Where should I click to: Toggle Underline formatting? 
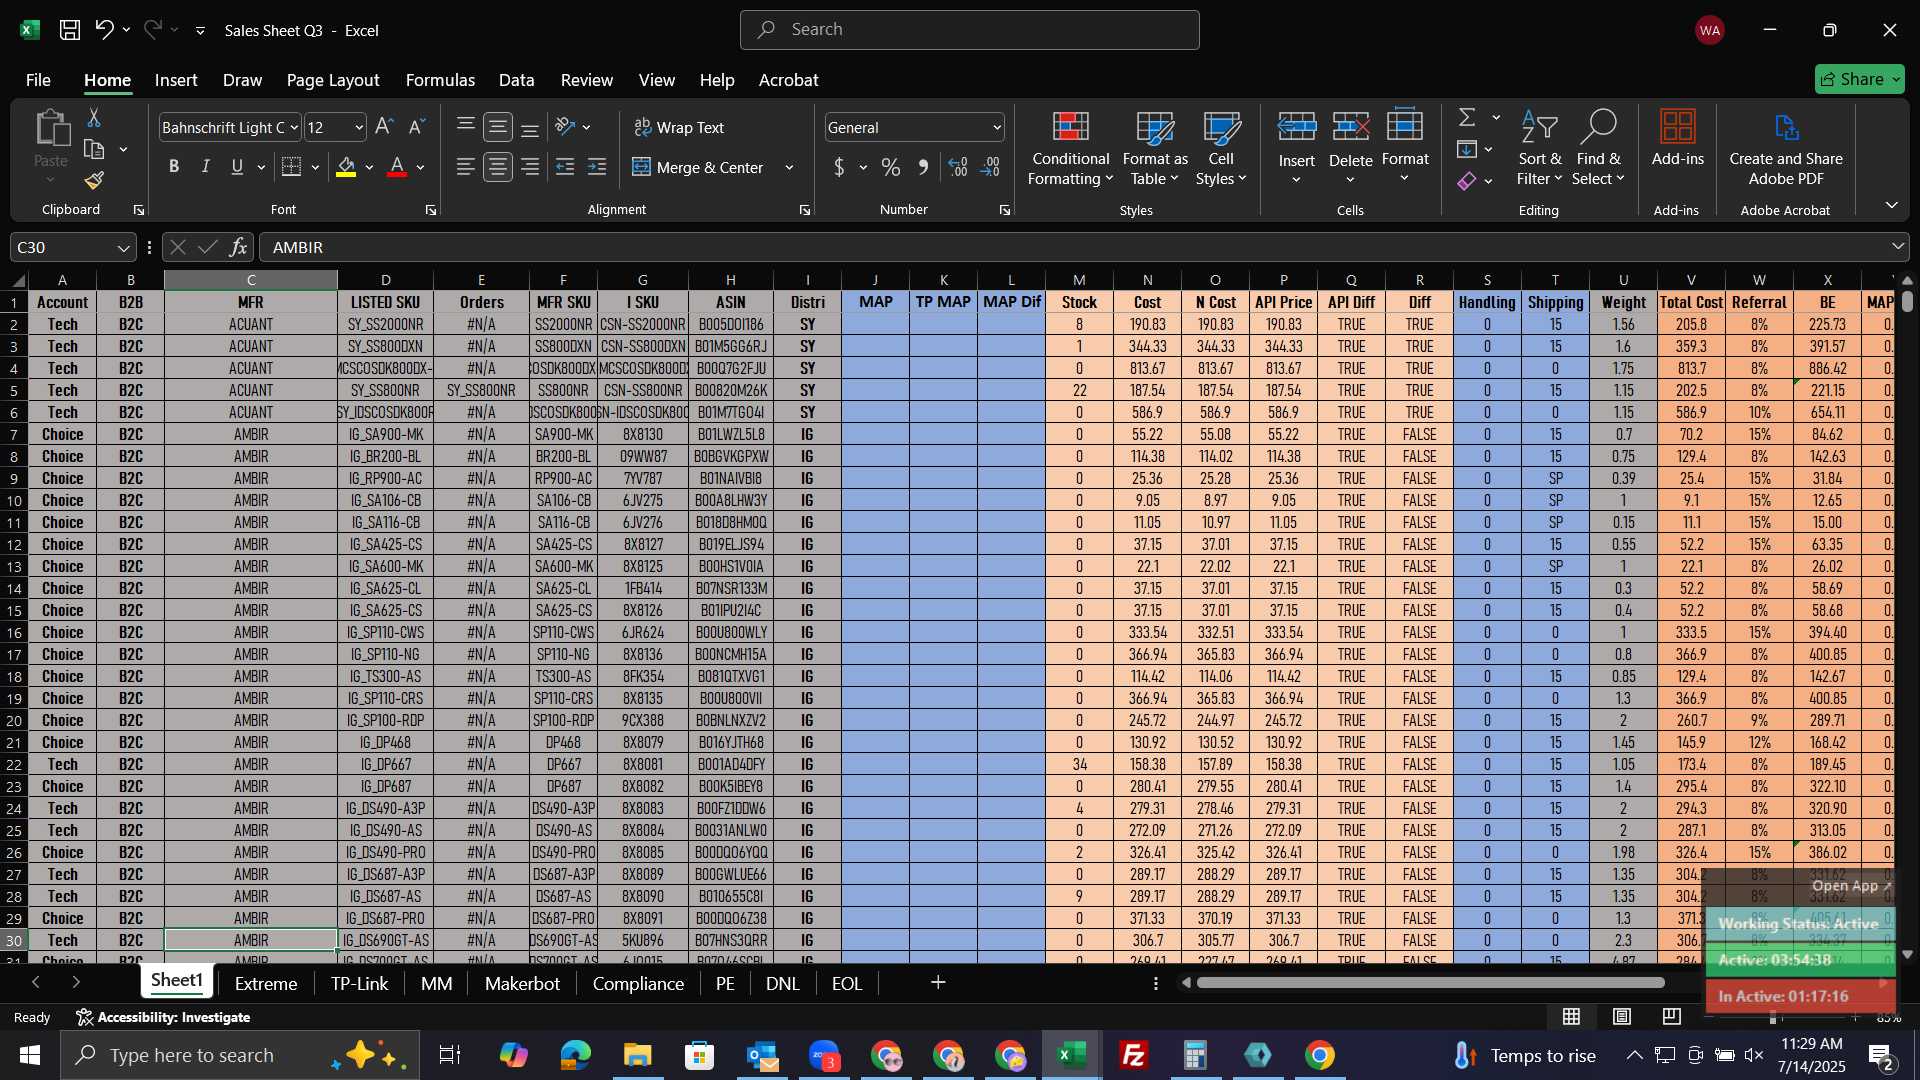point(237,168)
